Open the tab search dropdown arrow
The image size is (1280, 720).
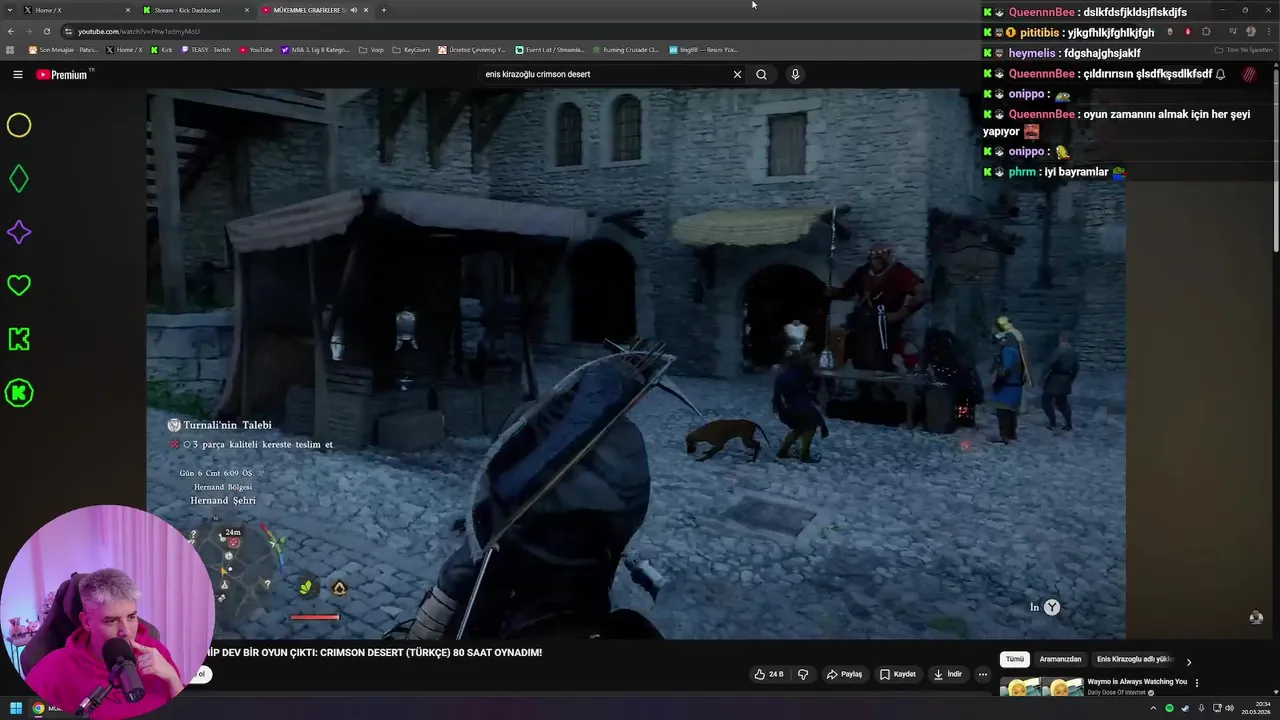[x=9, y=10]
